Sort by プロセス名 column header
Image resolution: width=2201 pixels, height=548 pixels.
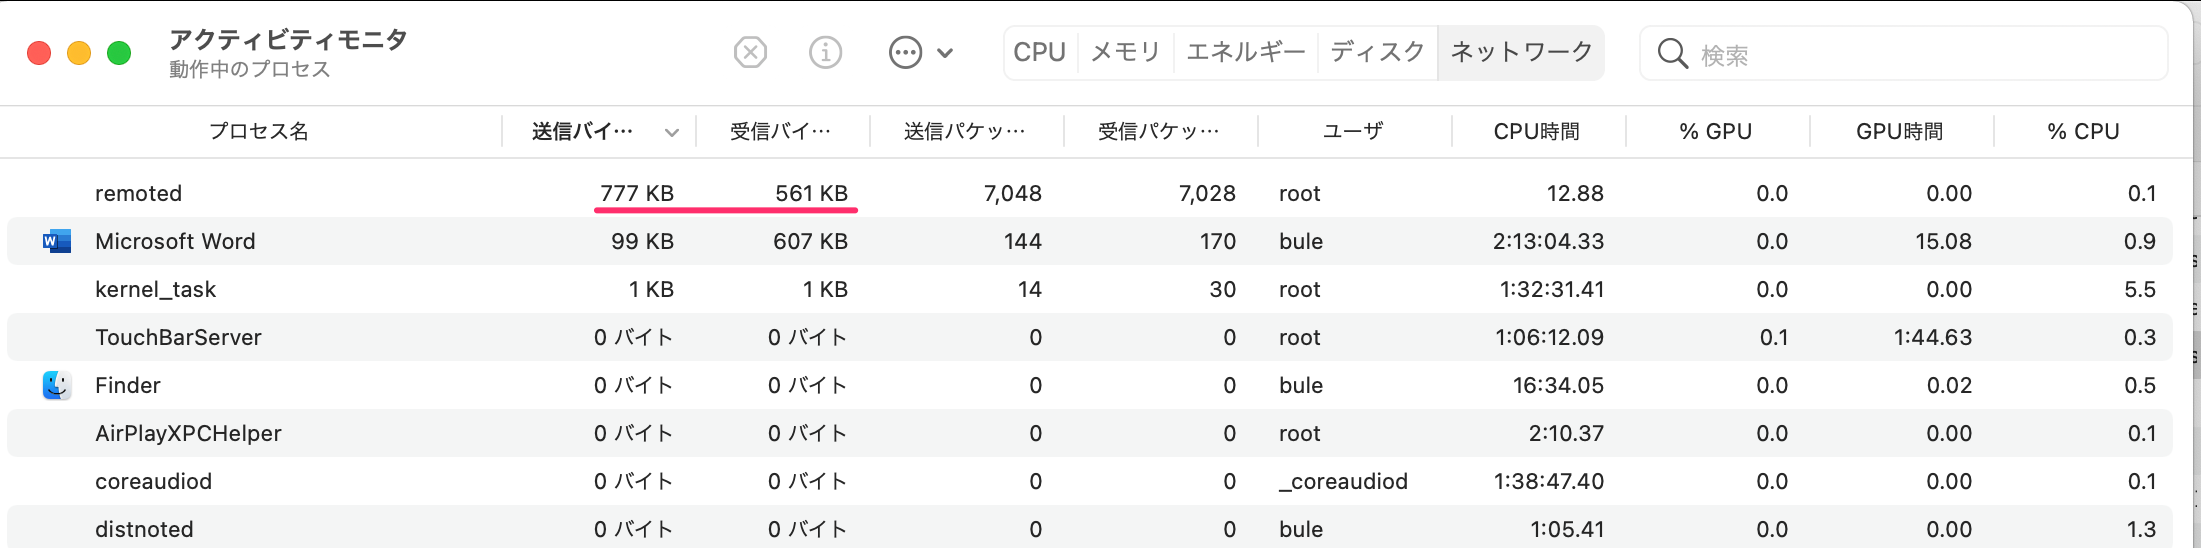[258, 132]
